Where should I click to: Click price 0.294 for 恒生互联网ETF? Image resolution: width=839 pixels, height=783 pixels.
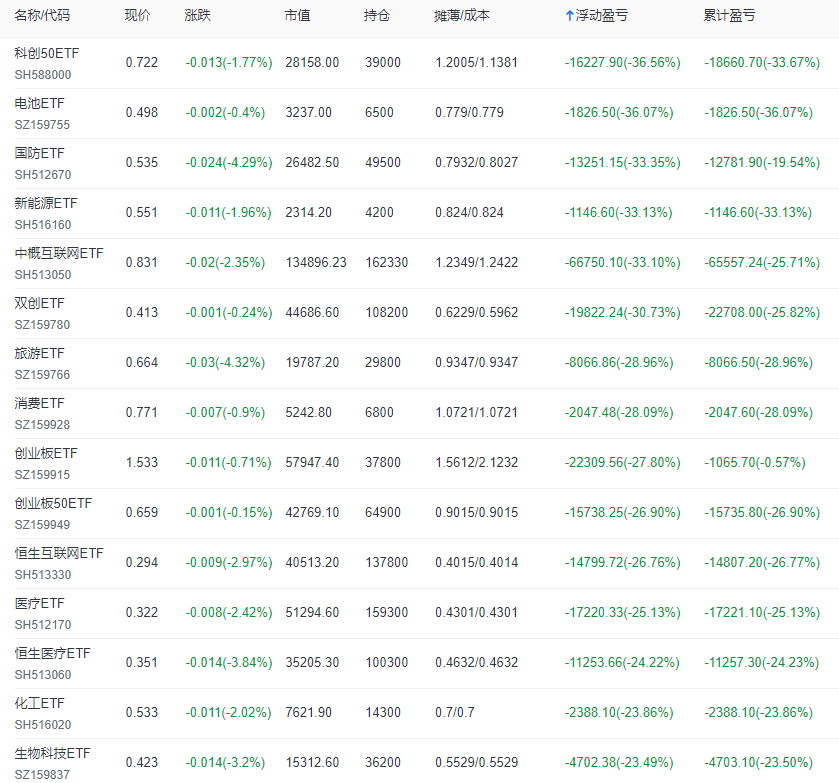[x=142, y=563]
